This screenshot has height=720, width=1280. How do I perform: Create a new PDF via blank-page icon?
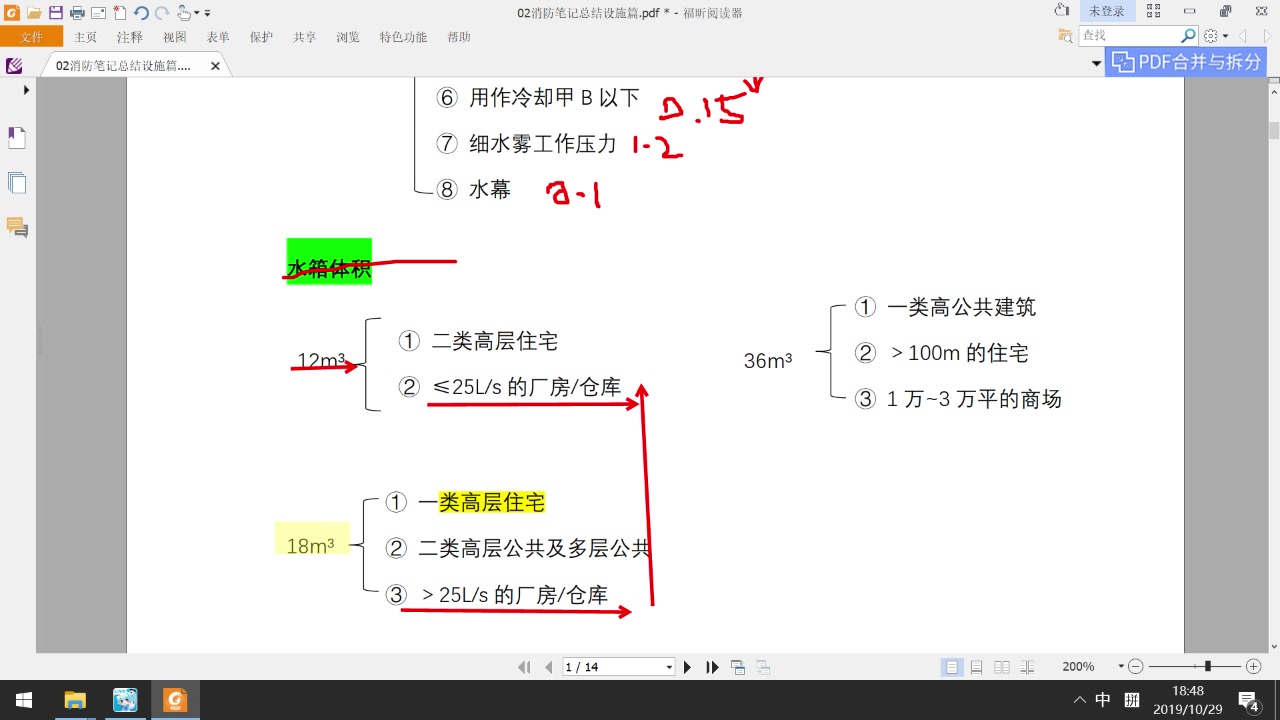click(120, 13)
